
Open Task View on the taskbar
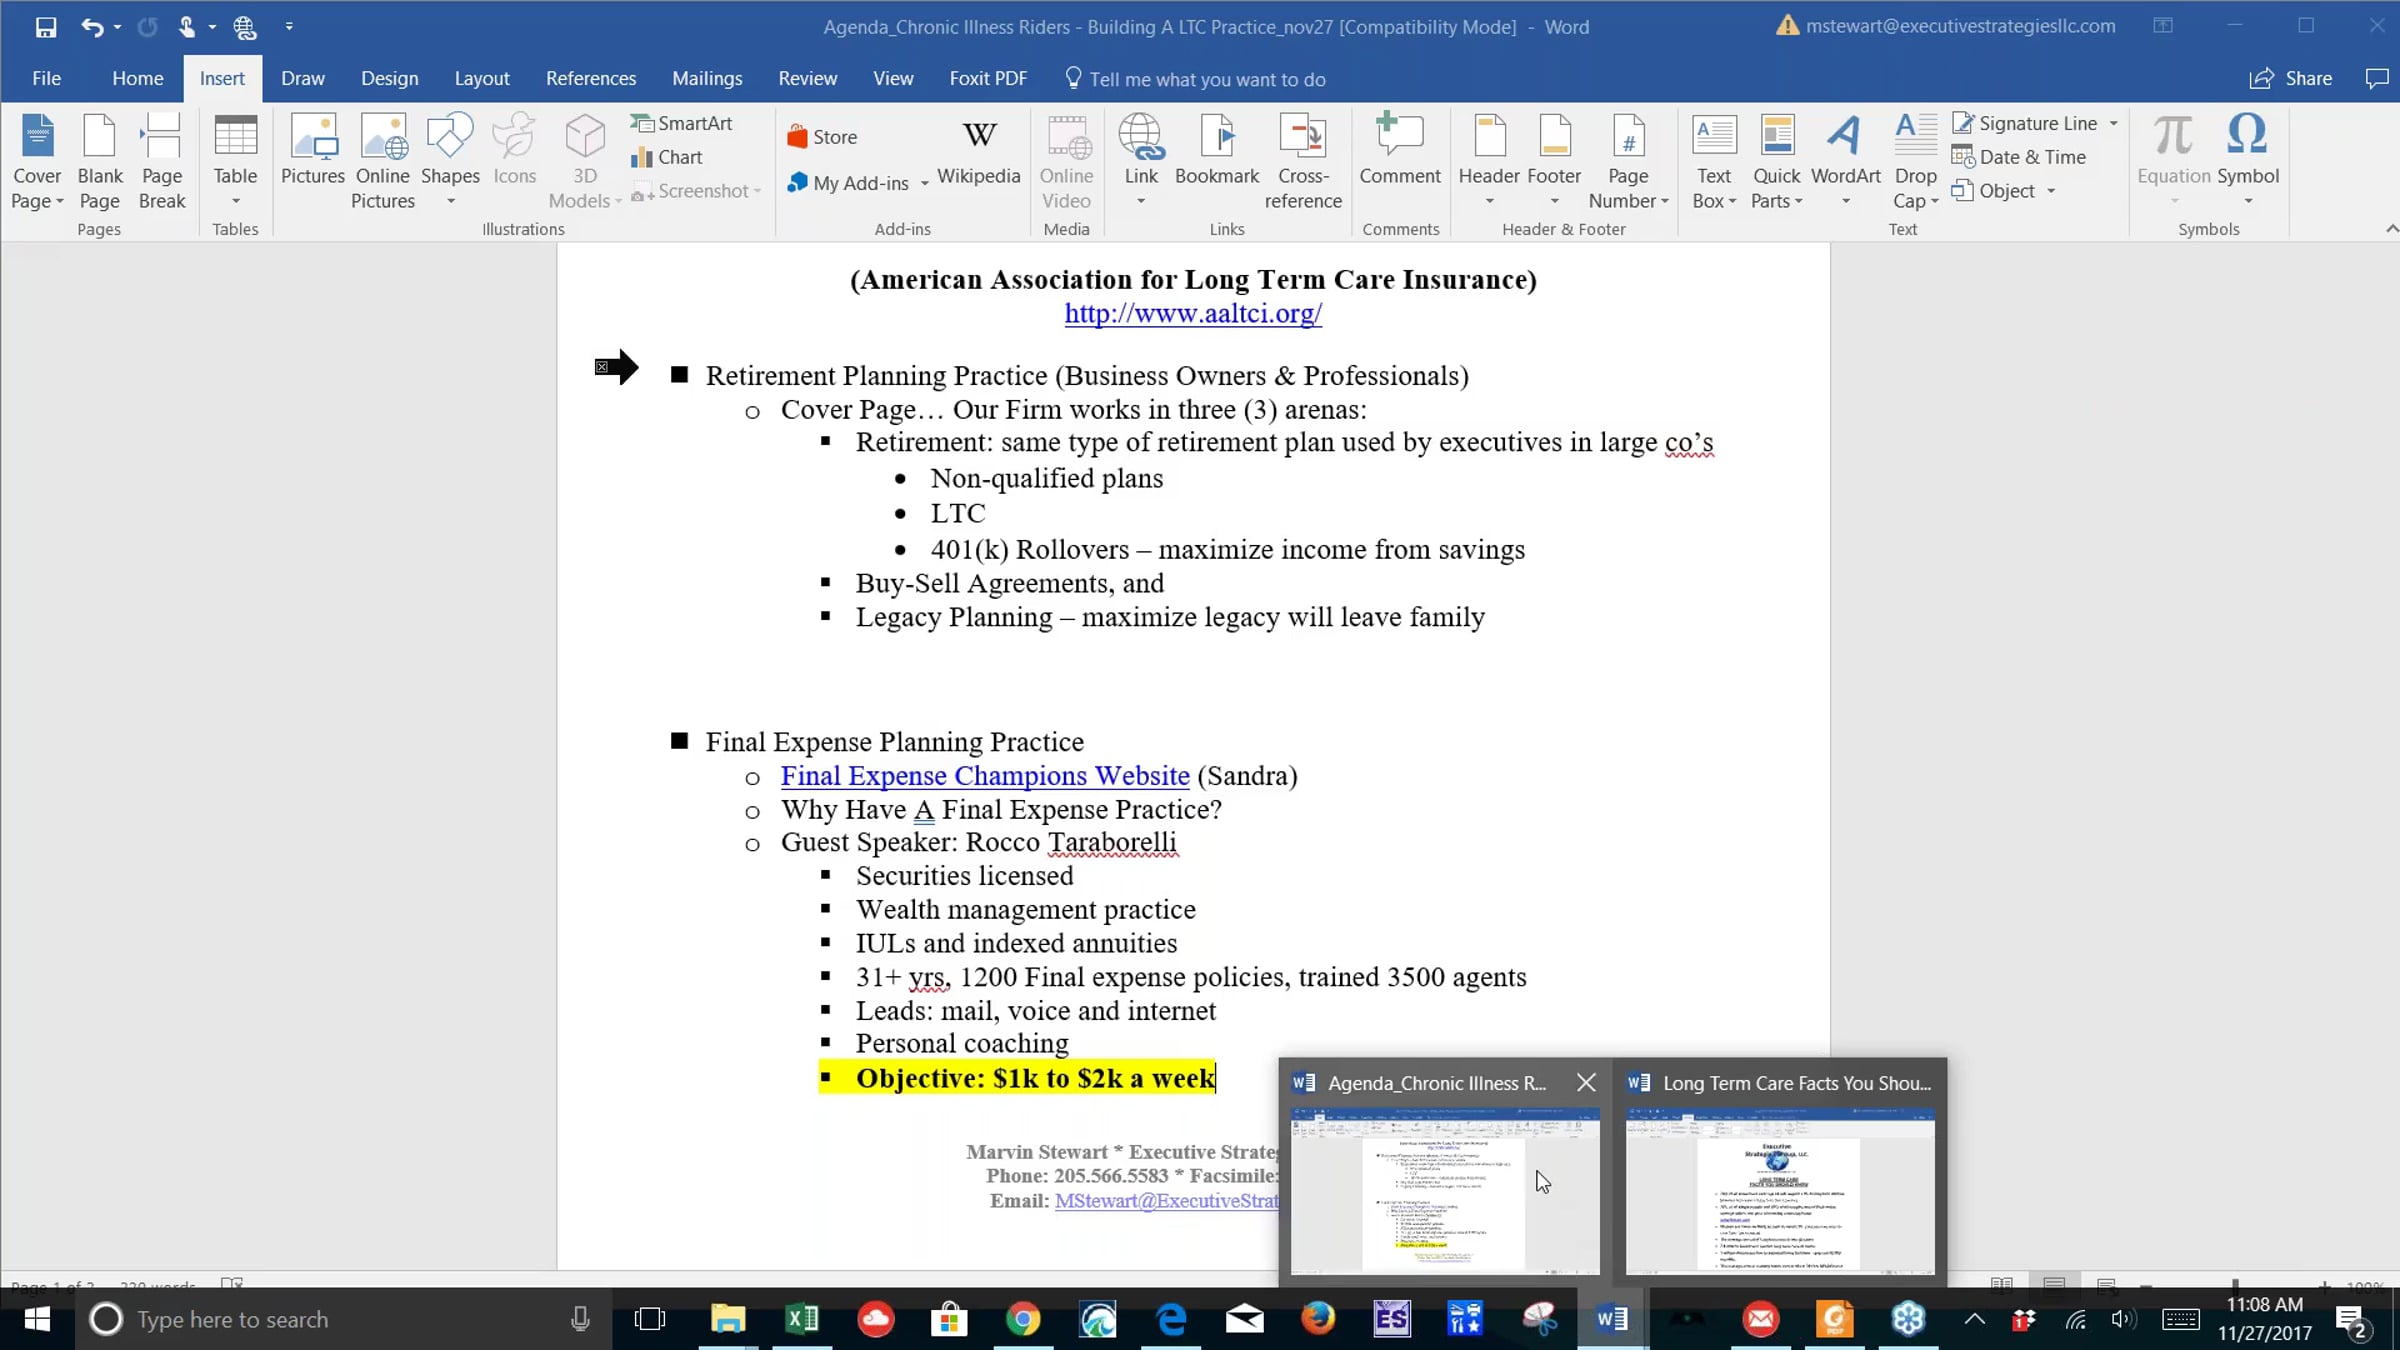coord(650,1320)
